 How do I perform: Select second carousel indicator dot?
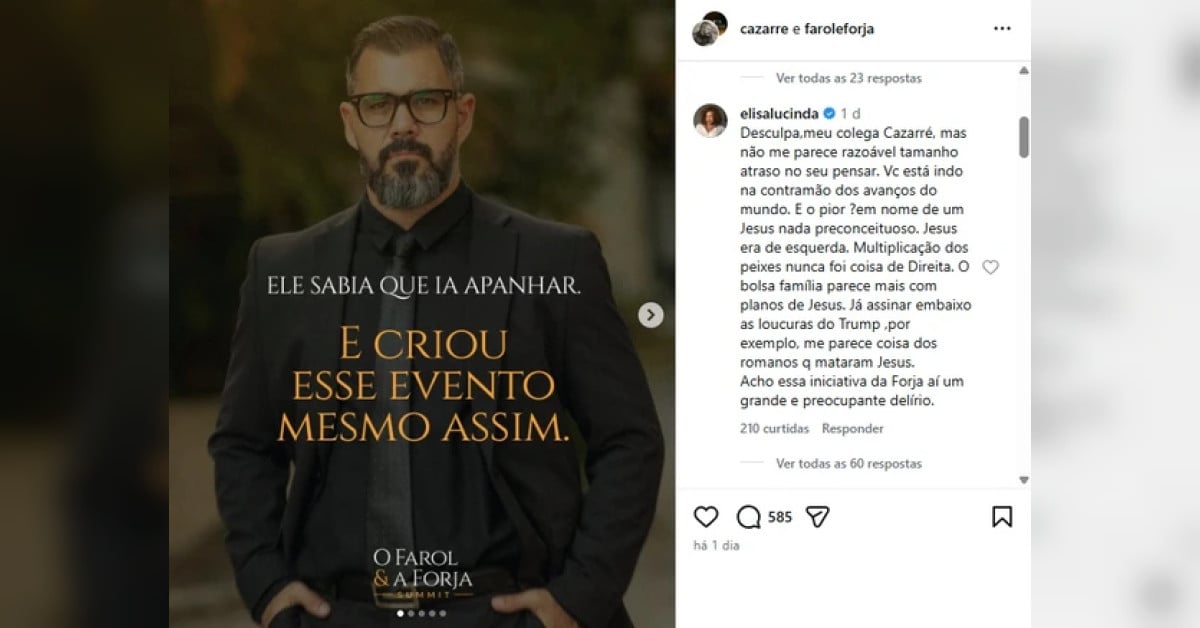(x=410, y=613)
